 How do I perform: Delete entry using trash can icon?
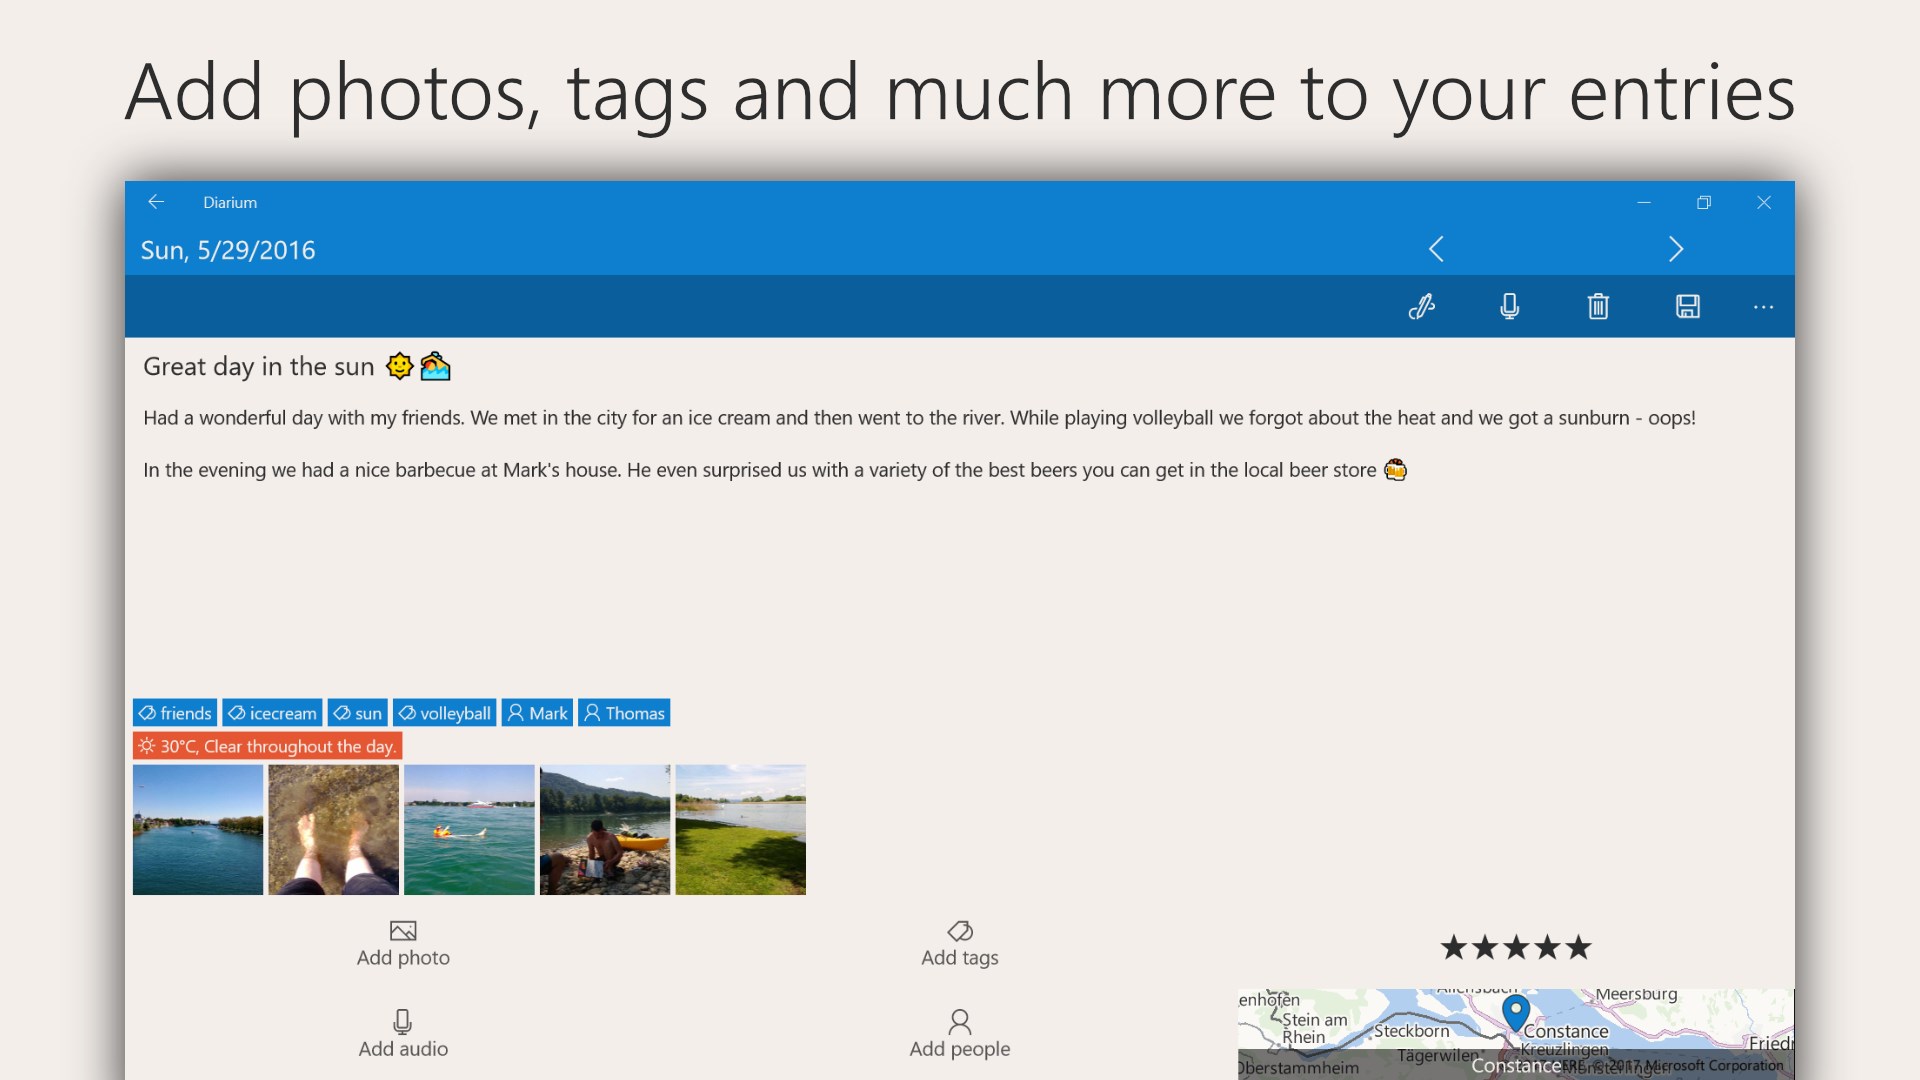pos(1598,306)
